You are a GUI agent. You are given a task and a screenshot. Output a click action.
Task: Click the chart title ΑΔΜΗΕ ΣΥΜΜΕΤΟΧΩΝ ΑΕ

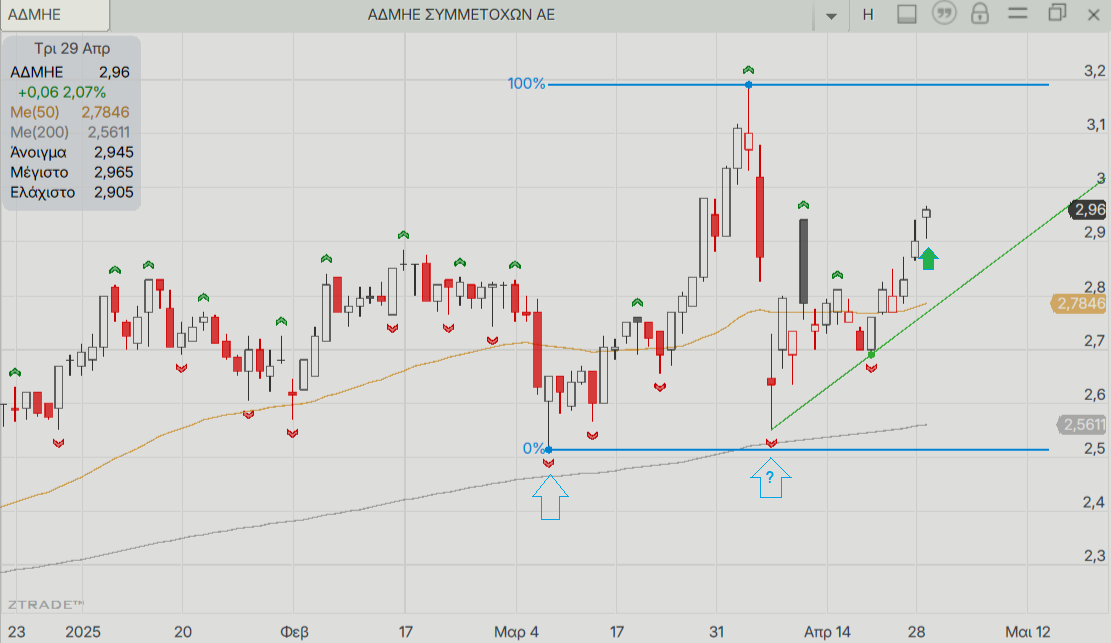tap(461, 15)
